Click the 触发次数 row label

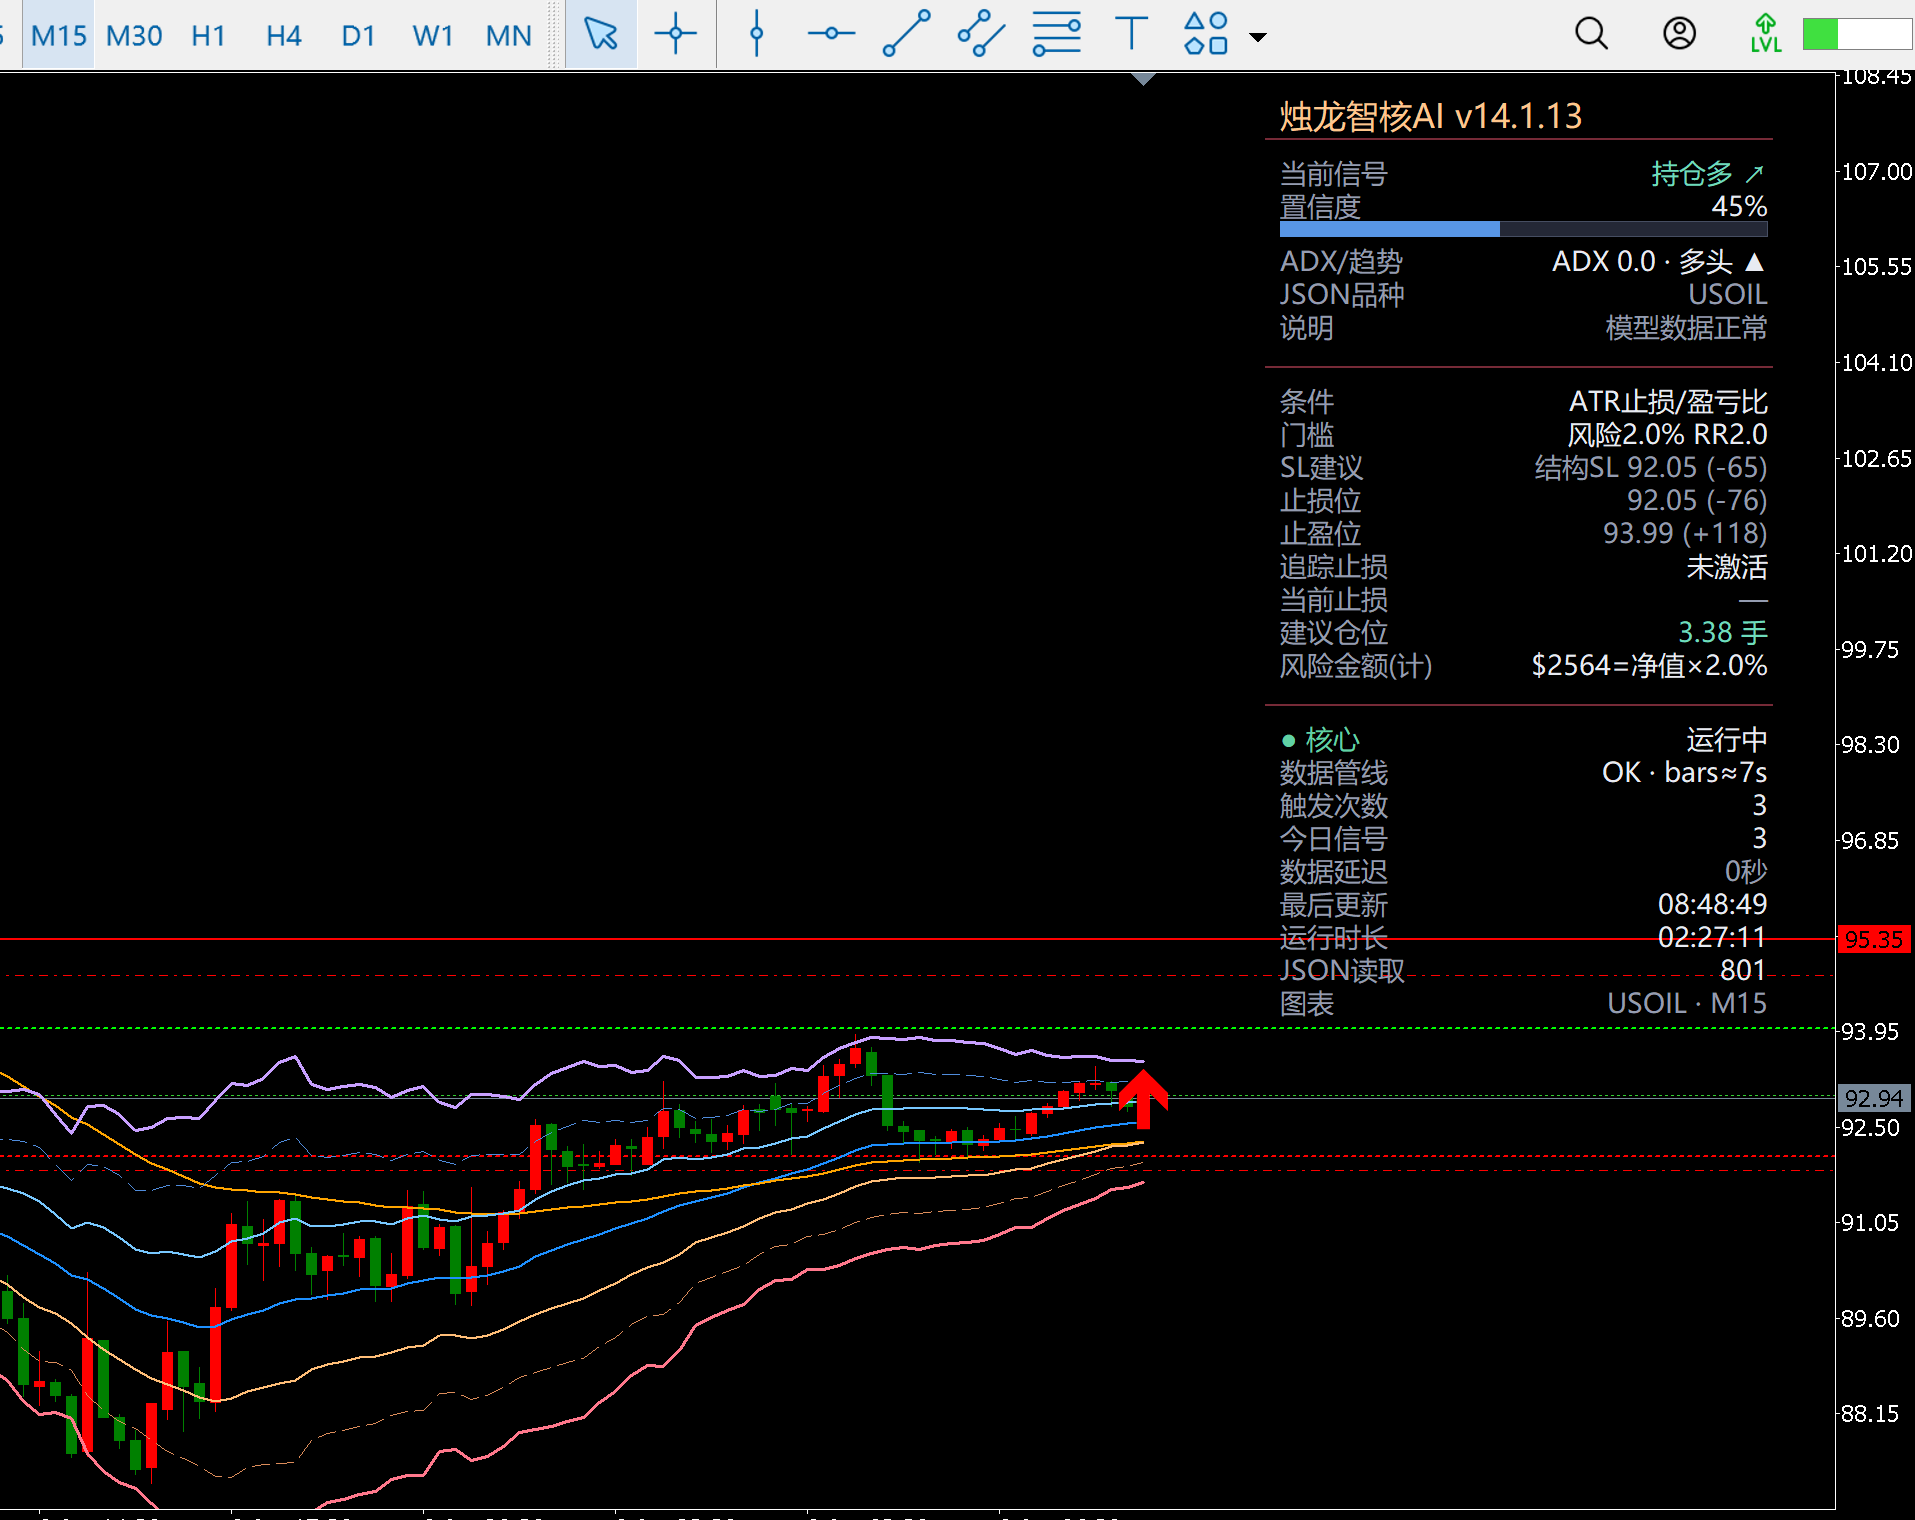pos(1334,806)
